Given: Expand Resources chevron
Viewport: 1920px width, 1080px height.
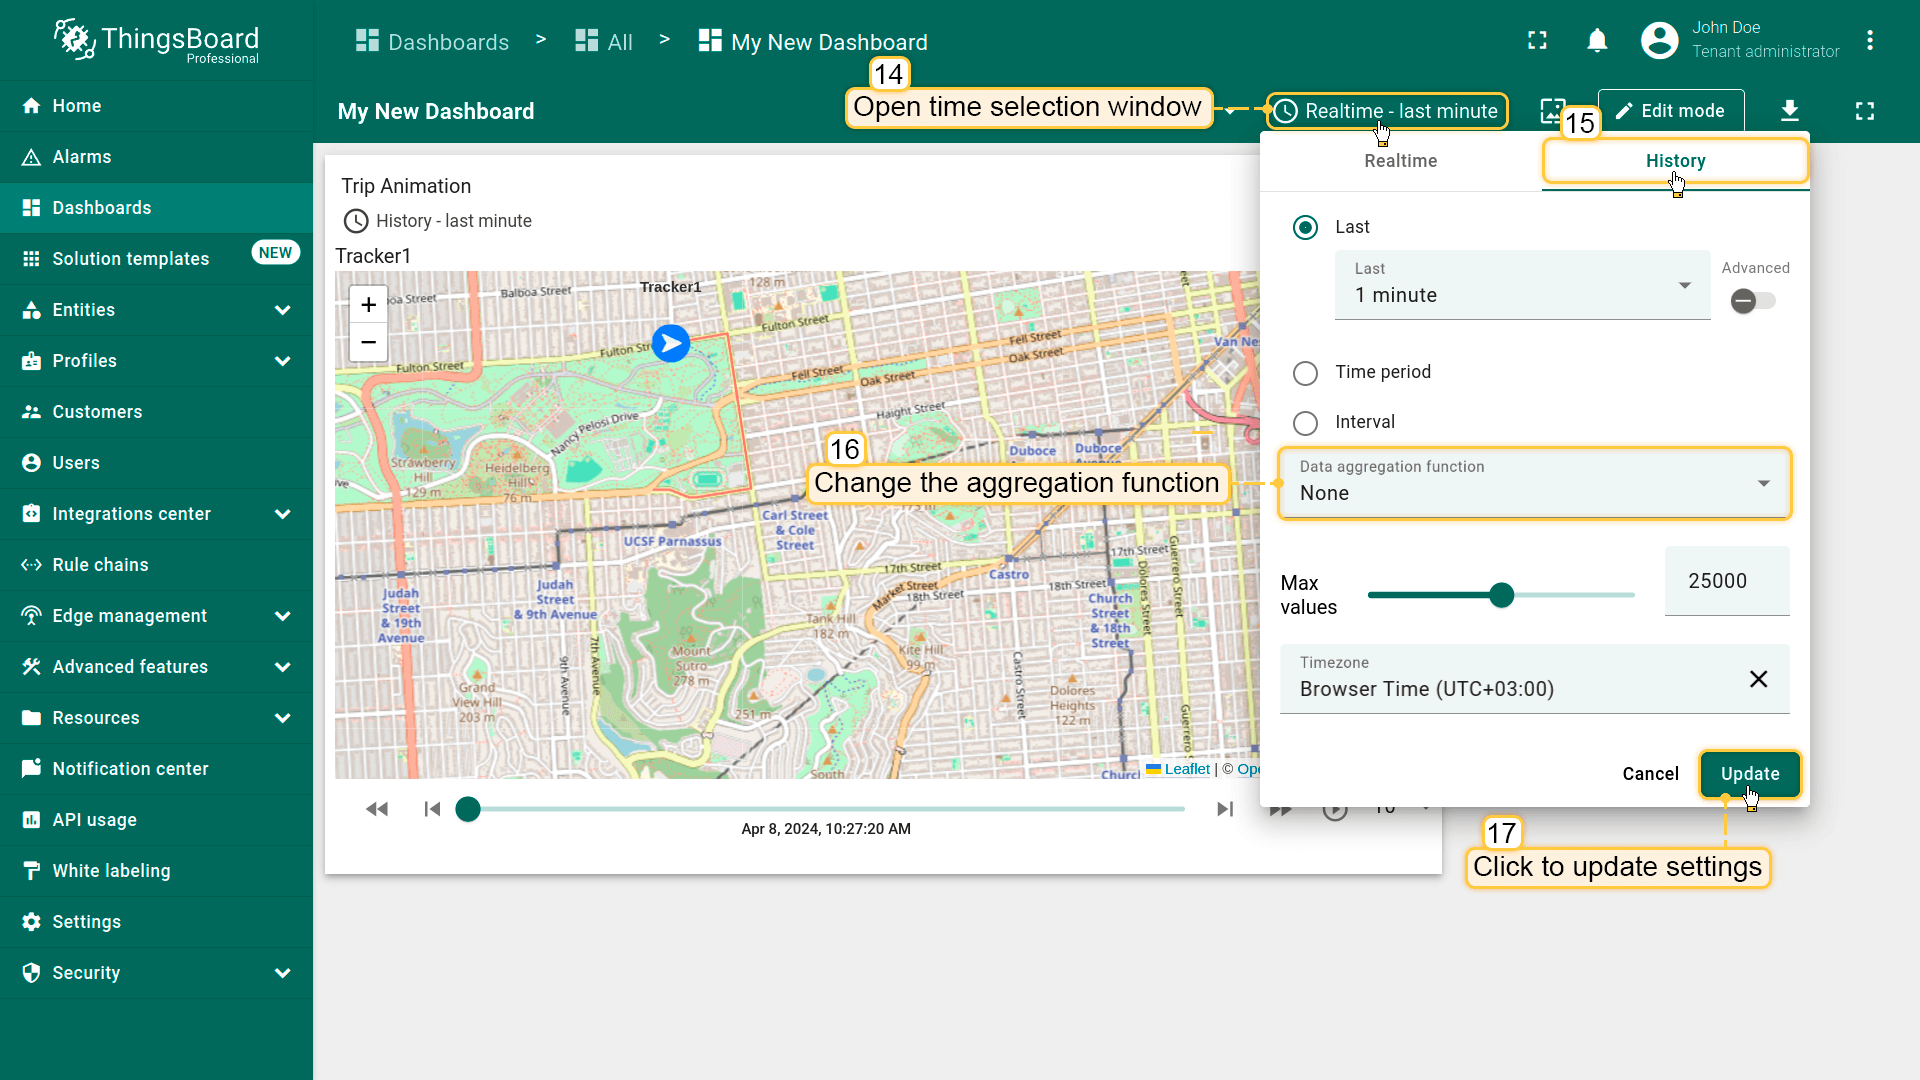Looking at the screenshot, I should [x=283, y=718].
